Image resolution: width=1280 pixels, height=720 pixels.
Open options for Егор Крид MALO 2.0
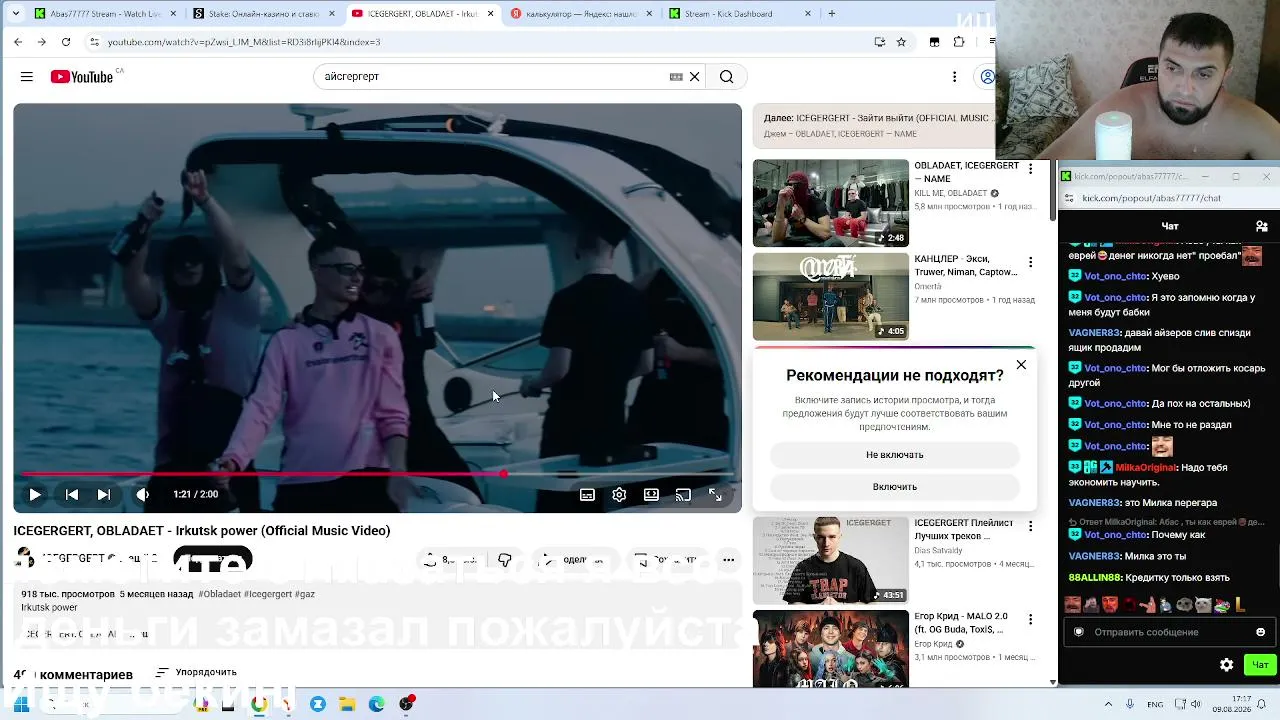(1030, 619)
